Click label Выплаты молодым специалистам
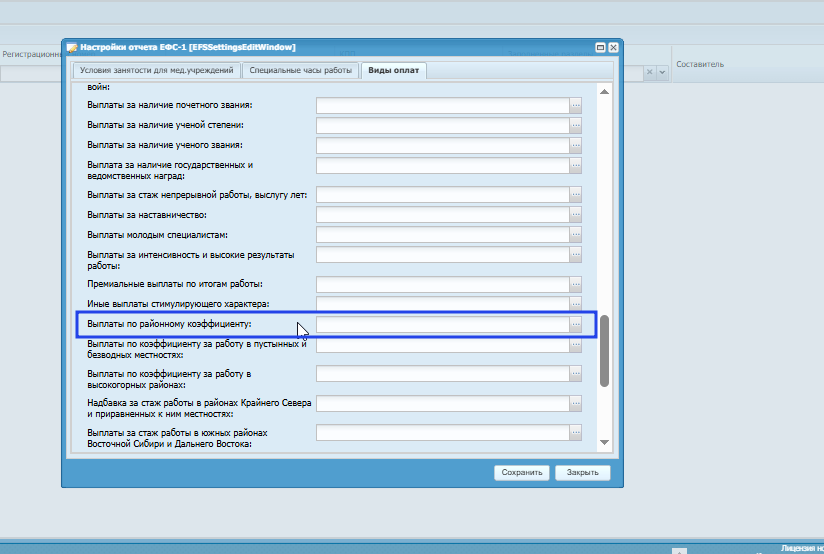Screen dimensions: 824x554 coord(158,235)
